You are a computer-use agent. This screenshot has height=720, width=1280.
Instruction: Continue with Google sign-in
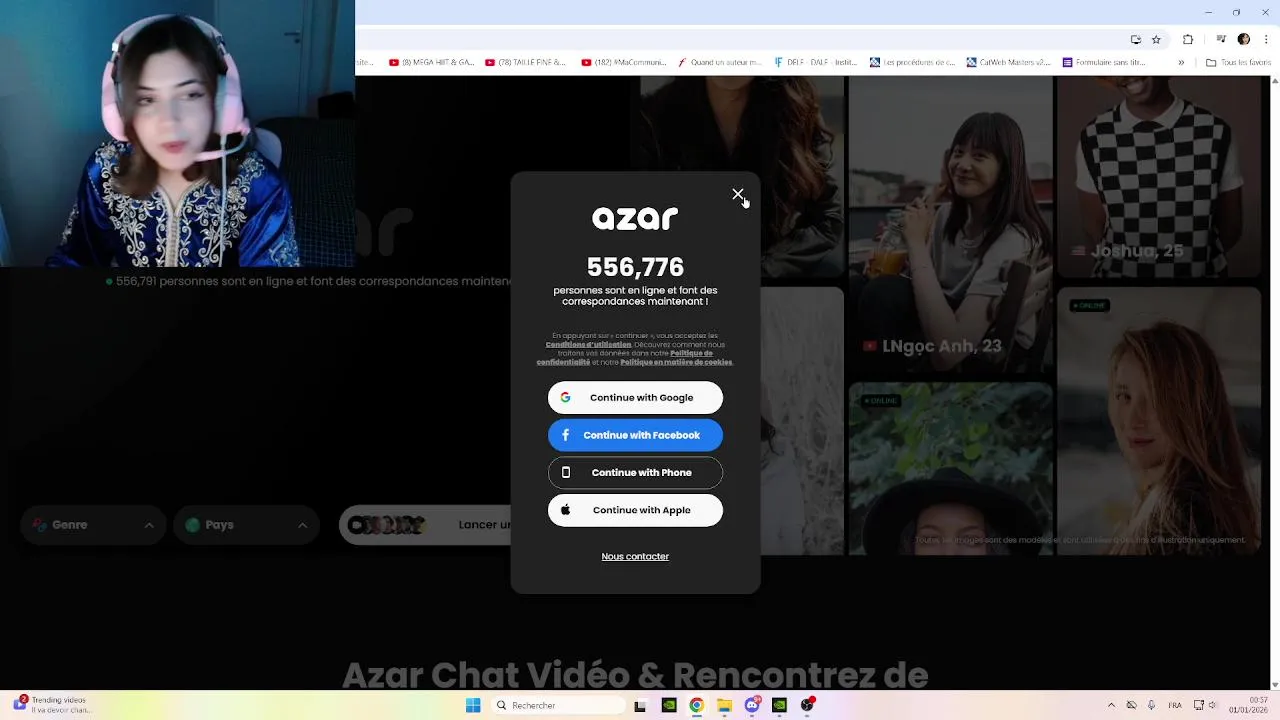[635, 397]
